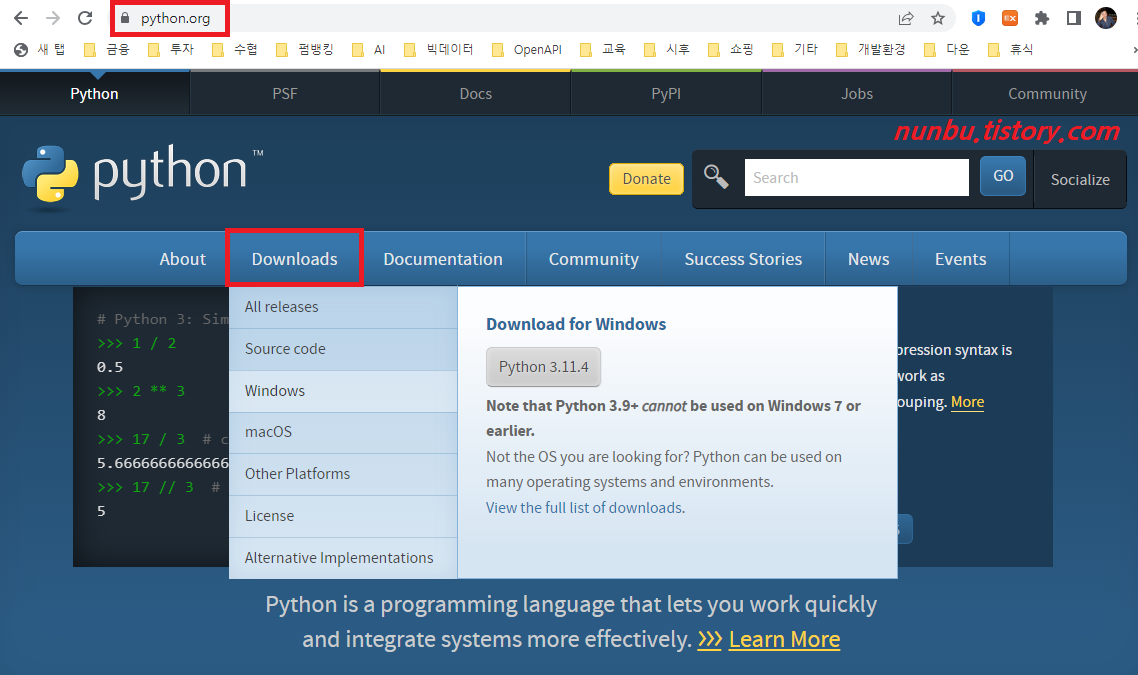Open the About navigation menu
The height and width of the screenshot is (675, 1138).
183,259
